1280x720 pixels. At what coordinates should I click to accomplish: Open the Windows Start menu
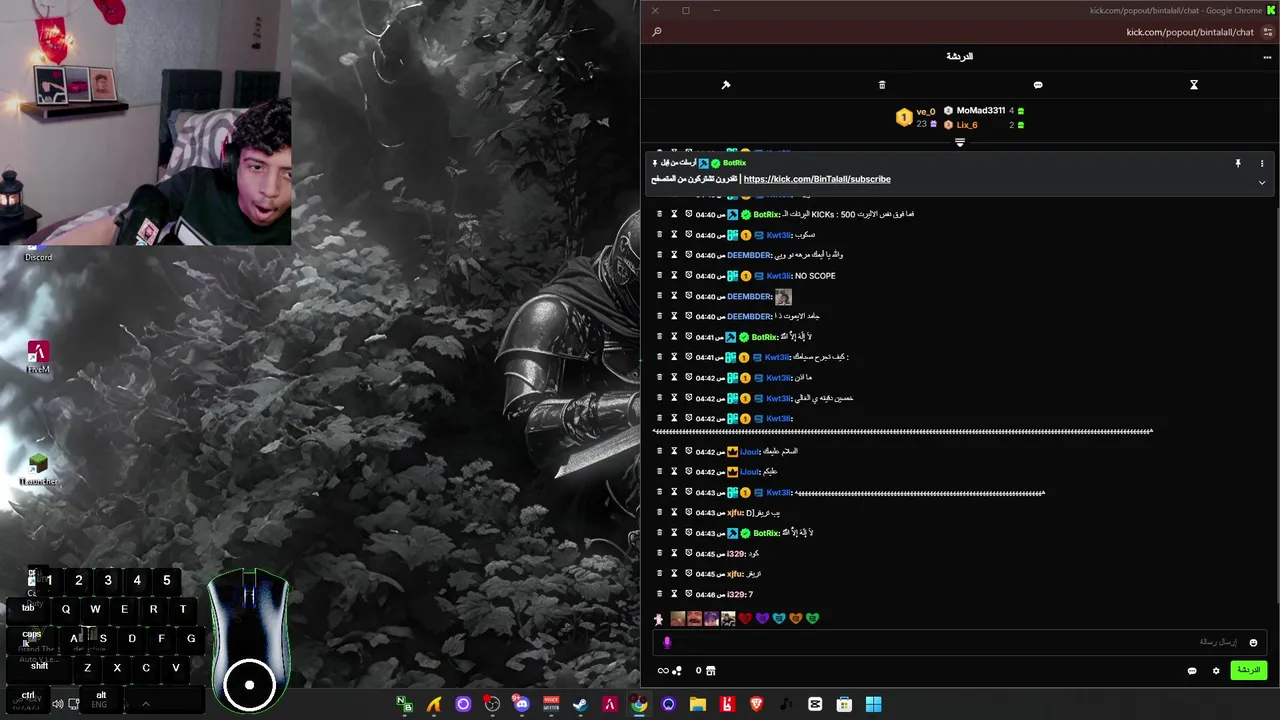[873, 704]
